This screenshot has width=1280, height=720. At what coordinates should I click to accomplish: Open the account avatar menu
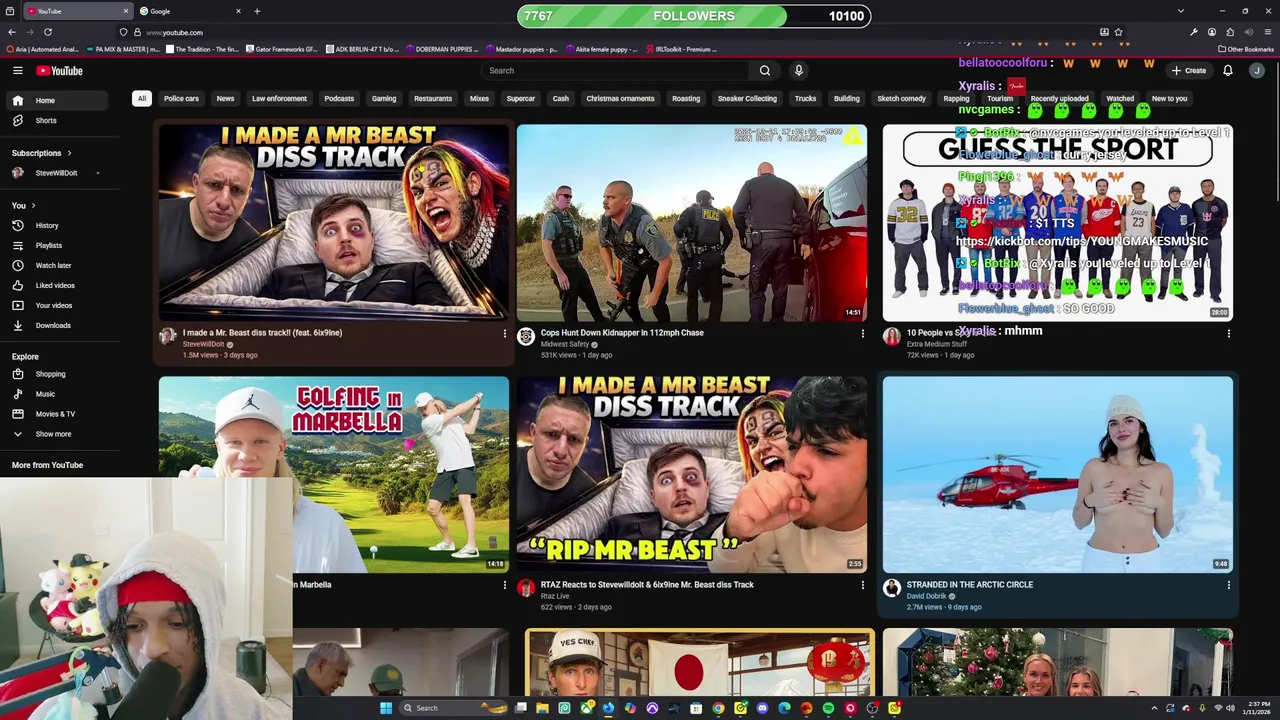pyautogui.click(x=1257, y=71)
